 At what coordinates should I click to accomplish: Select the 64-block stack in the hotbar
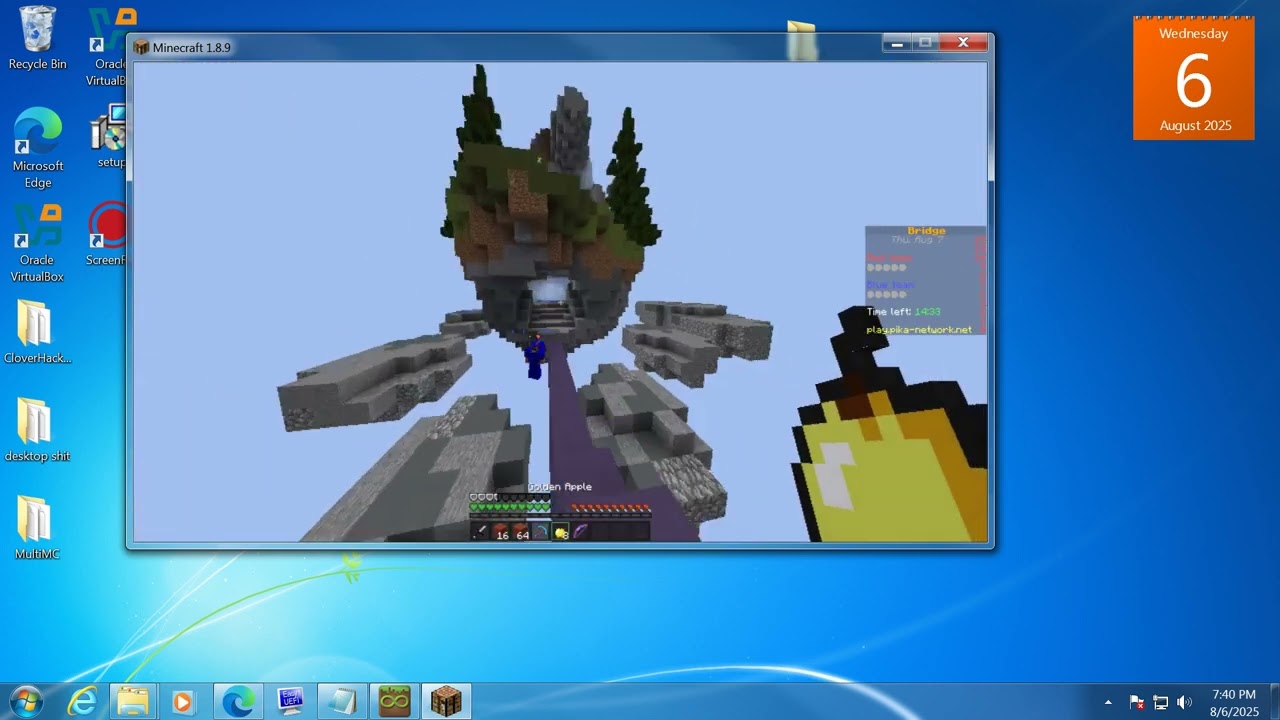tap(520, 532)
